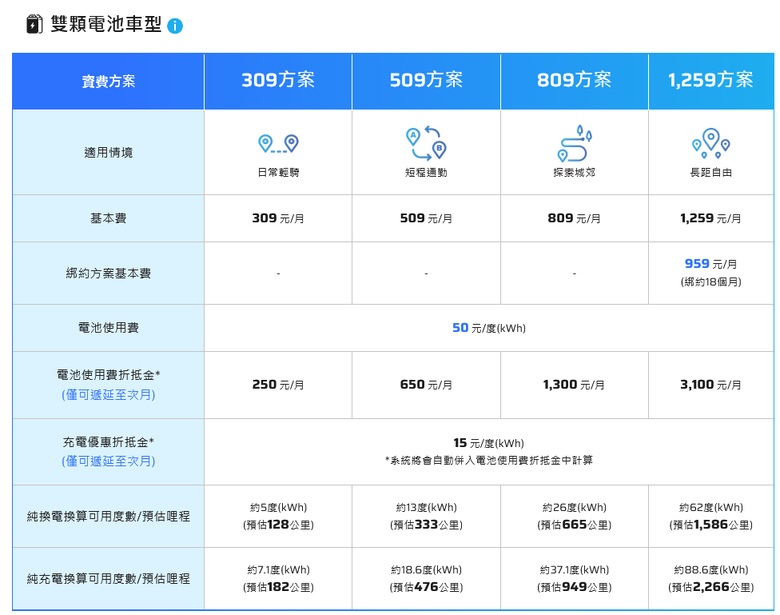Click the 探索城郊 caption text
This screenshot has height=615, width=780.
574,173
